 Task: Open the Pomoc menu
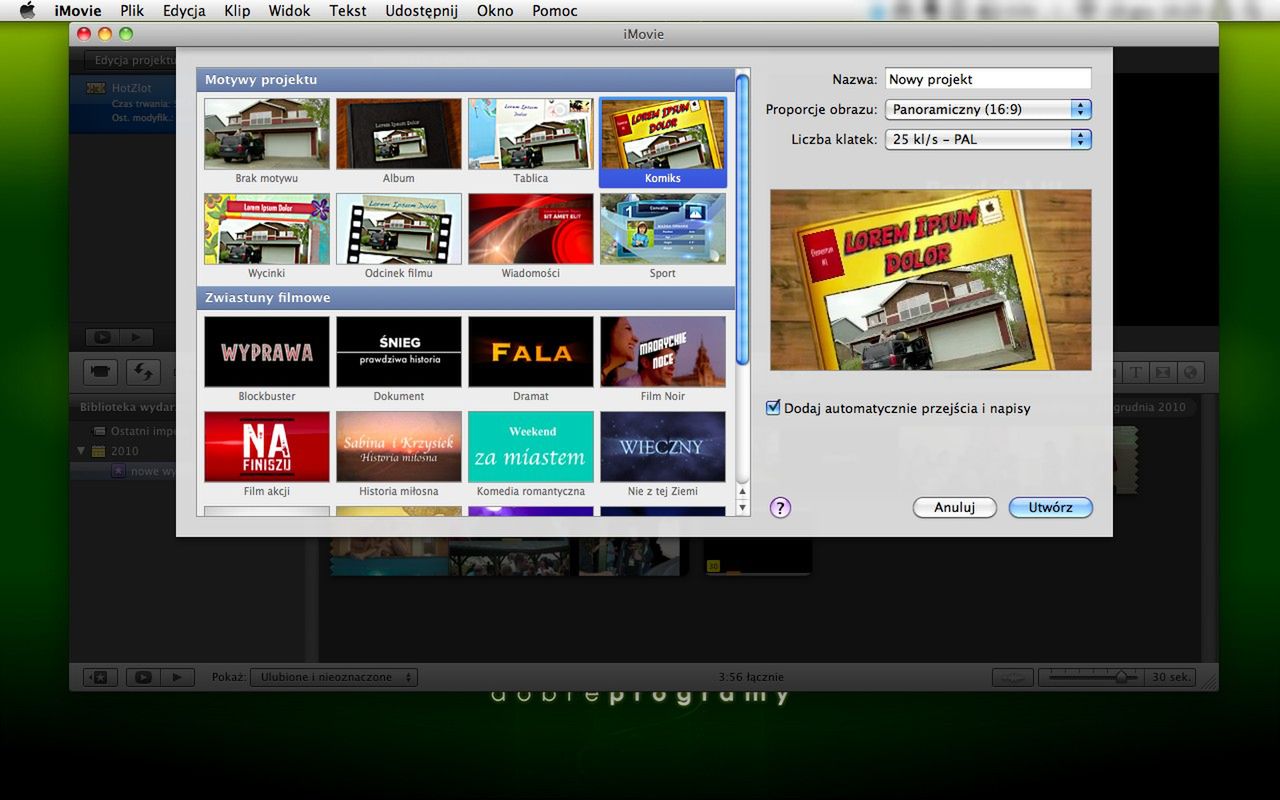click(555, 11)
